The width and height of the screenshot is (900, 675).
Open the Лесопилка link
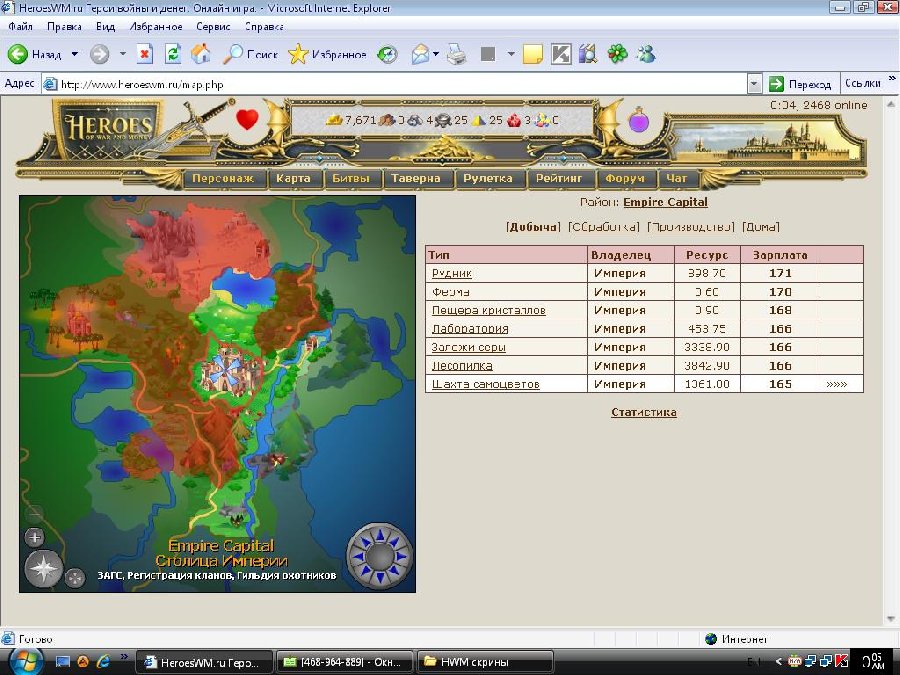(x=462, y=366)
